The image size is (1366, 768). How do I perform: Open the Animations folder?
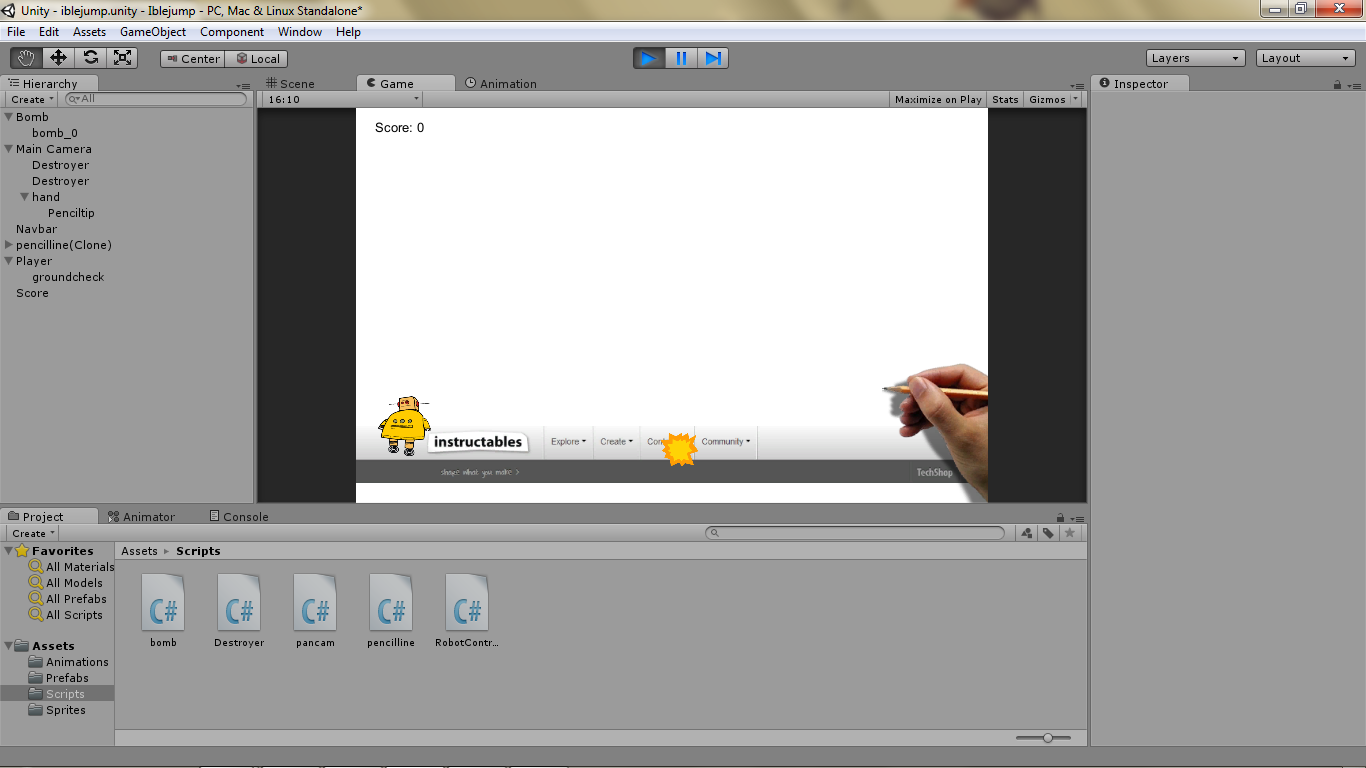click(69, 662)
